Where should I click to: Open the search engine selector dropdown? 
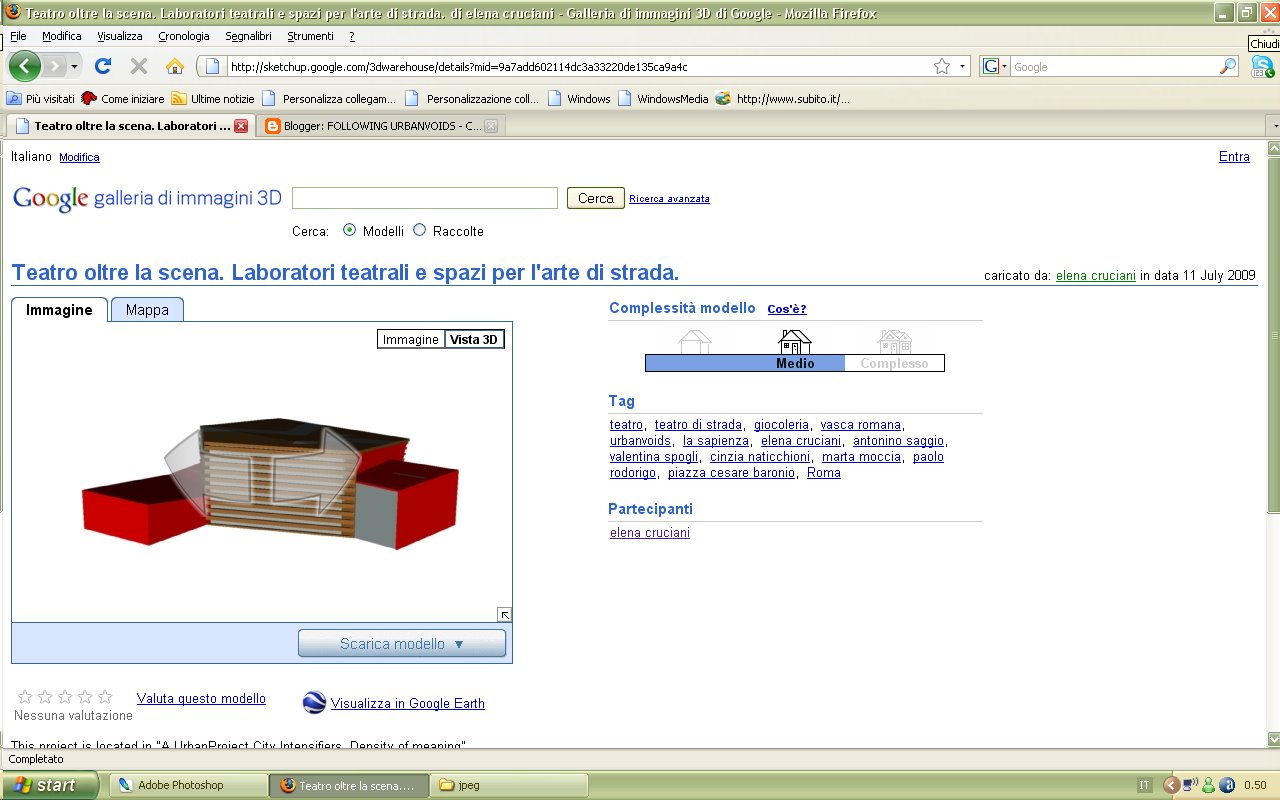click(x=994, y=67)
